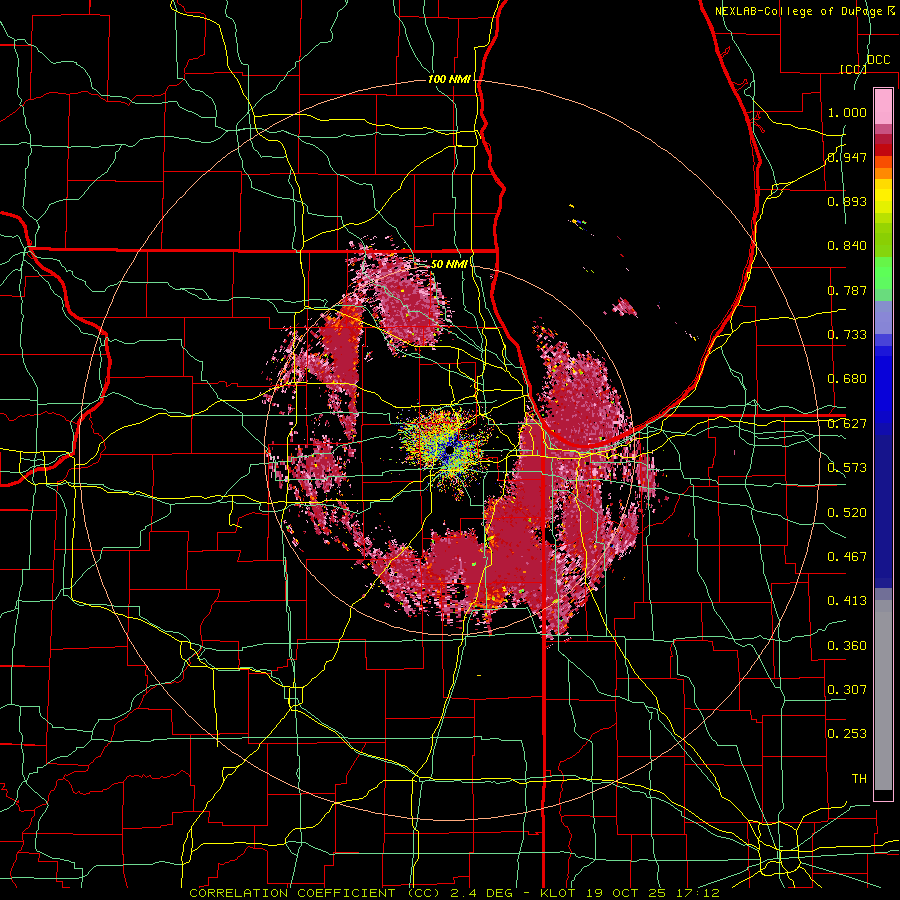
Task: Select the 0.840 legend value
Action: 847,246
